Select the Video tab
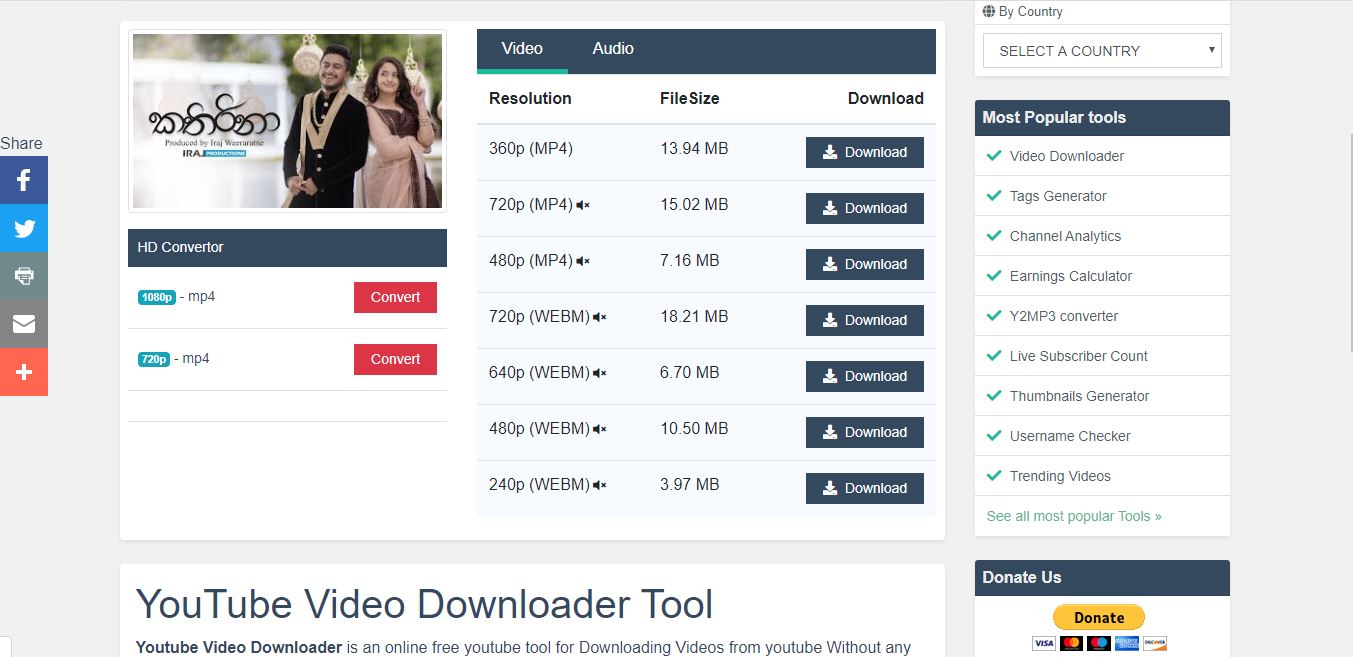The width and height of the screenshot is (1353, 657). pyautogui.click(x=522, y=49)
